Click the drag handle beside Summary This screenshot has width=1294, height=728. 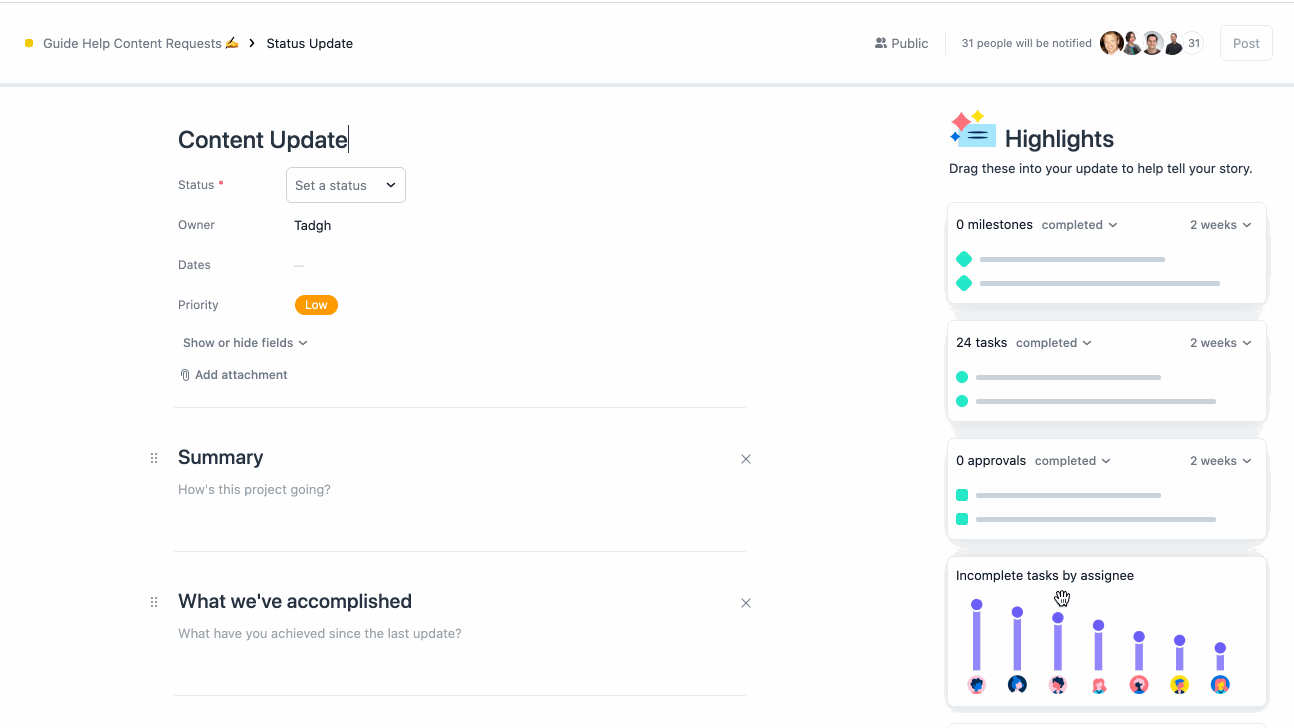pyautogui.click(x=153, y=457)
